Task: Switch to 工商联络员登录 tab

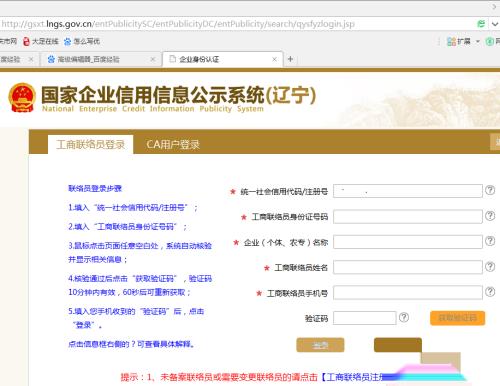Action: [x=91, y=144]
